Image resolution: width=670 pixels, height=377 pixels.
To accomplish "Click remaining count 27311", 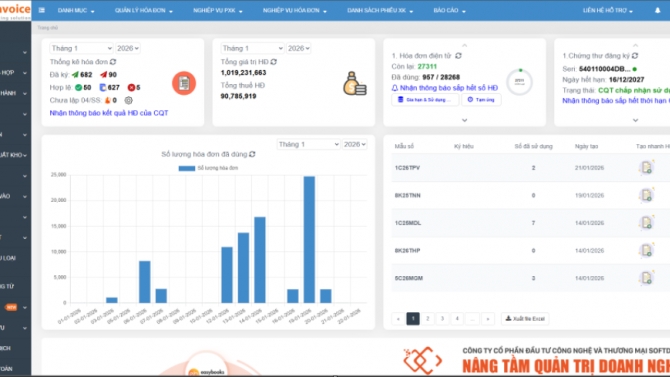I will click(427, 66).
